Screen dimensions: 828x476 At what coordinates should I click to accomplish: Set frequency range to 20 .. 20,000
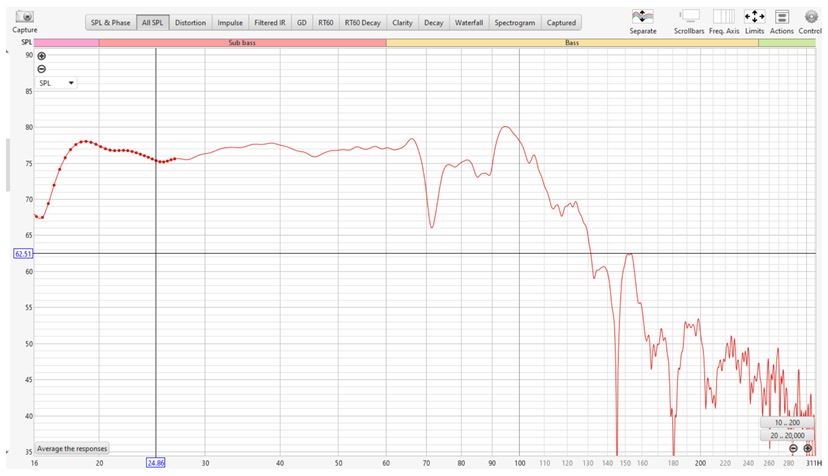pos(787,435)
